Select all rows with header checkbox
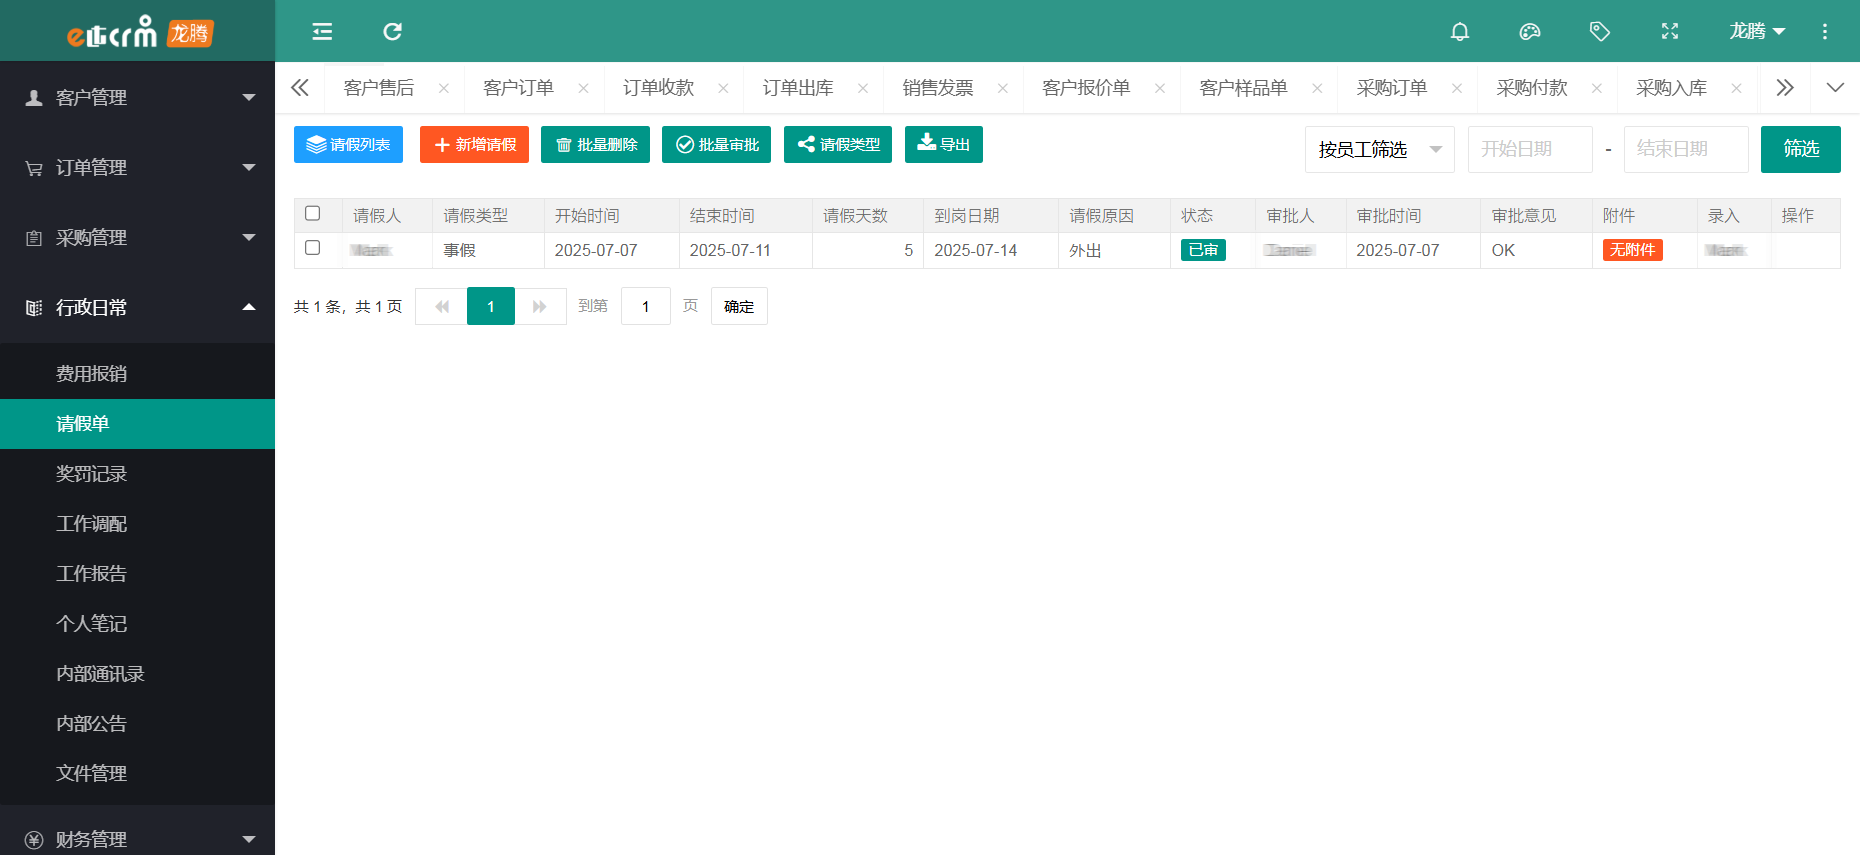The height and width of the screenshot is (855, 1860). click(313, 214)
